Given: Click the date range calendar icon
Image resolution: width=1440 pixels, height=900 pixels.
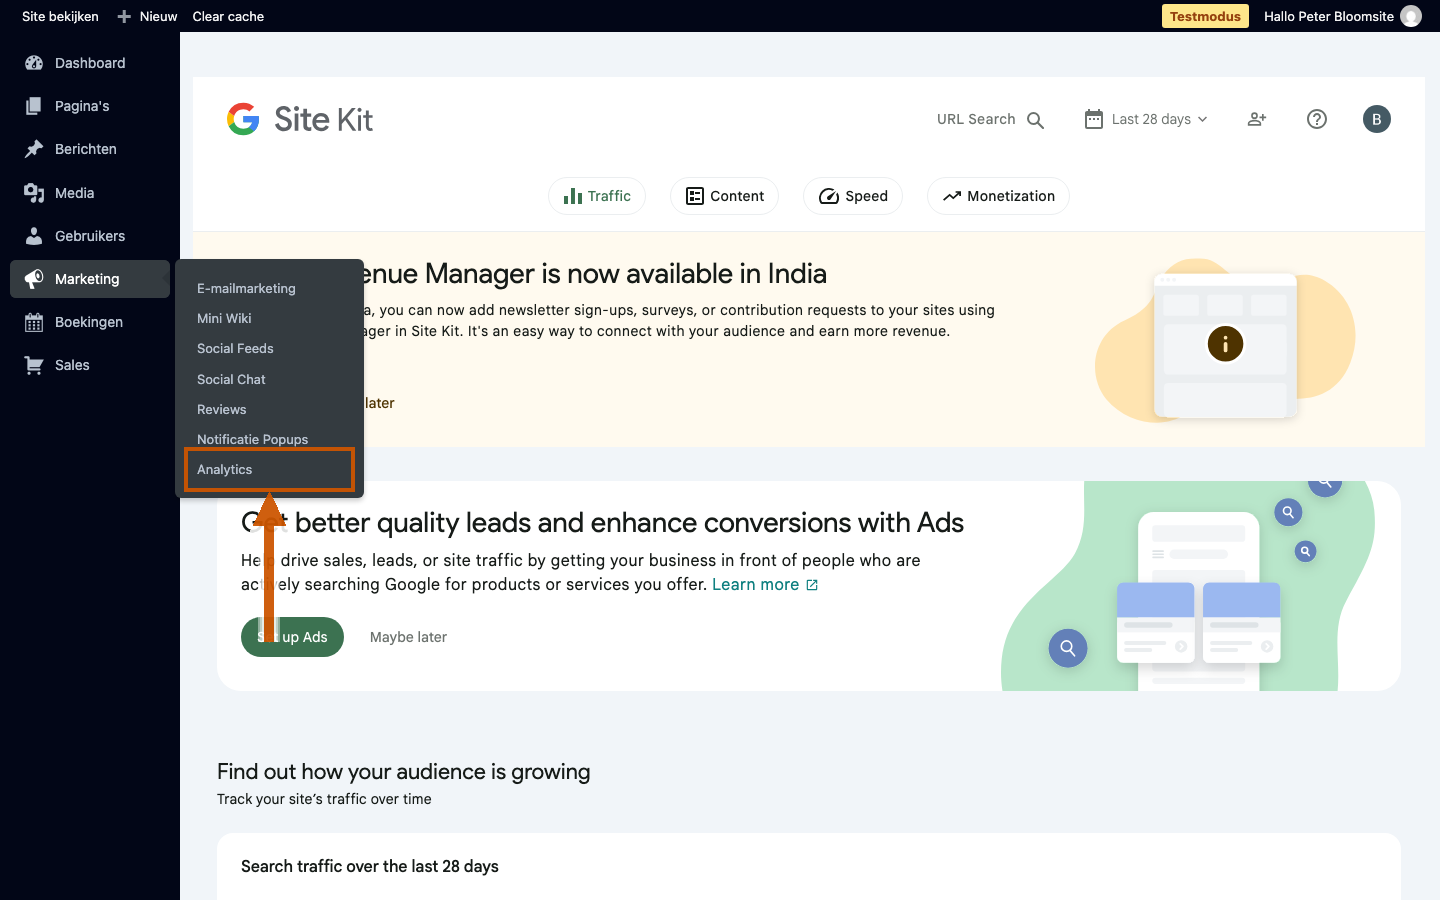Looking at the screenshot, I should click(1094, 119).
